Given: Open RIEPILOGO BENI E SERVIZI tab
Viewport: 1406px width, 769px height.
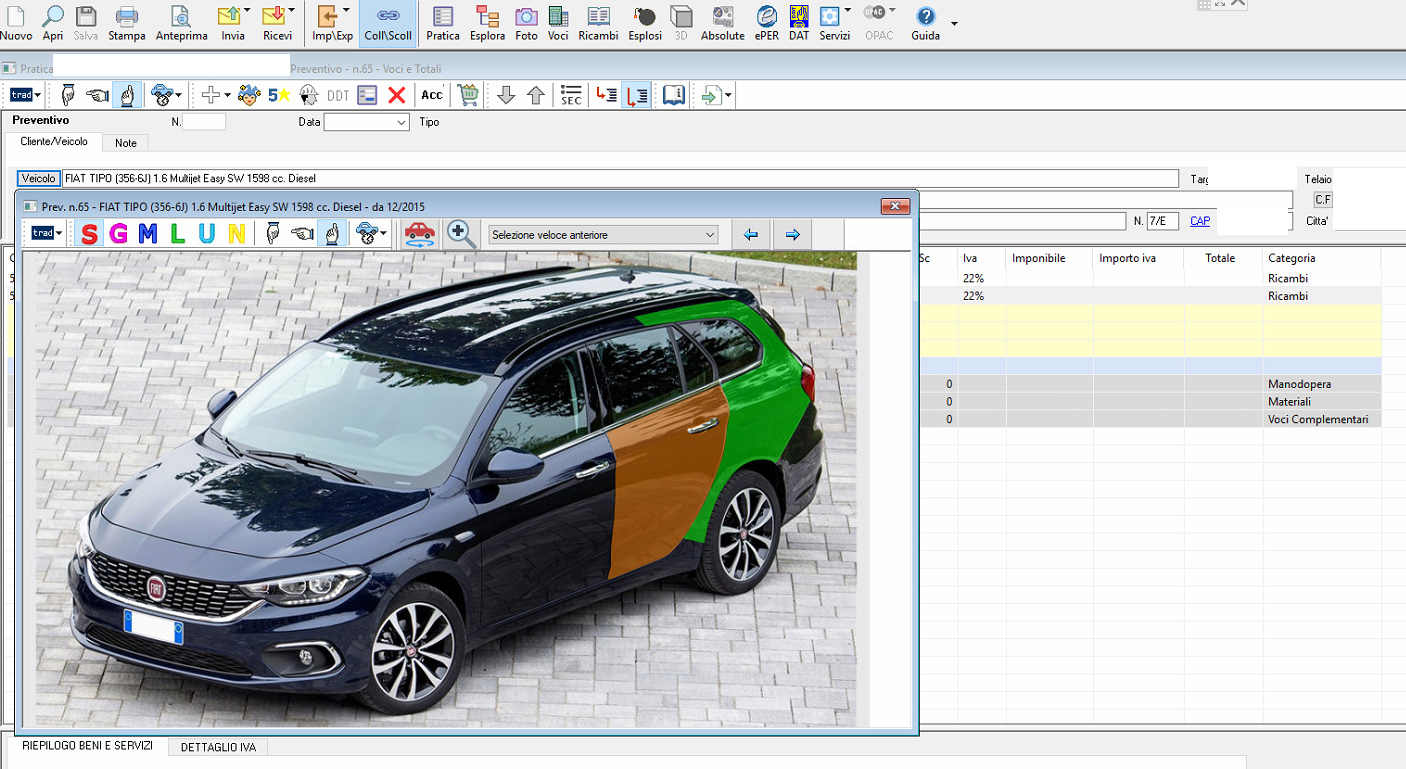Looking at the screenshot, I should point(87,746).
